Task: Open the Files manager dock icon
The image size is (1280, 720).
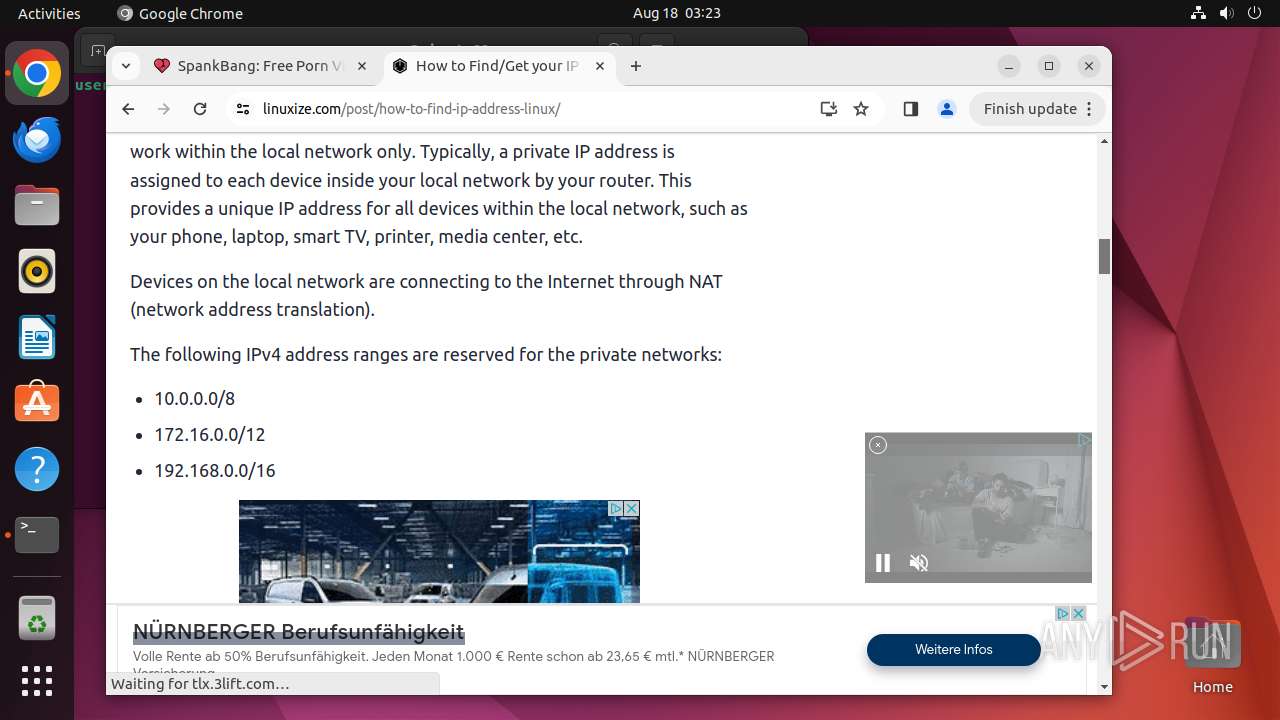Action: (37, 206)
